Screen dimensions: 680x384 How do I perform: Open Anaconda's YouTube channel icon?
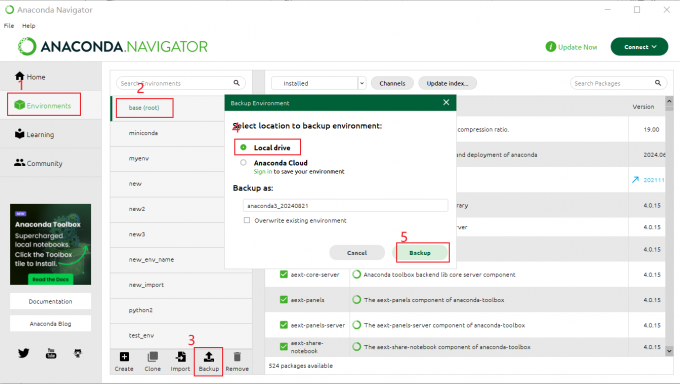coord(51,353)
